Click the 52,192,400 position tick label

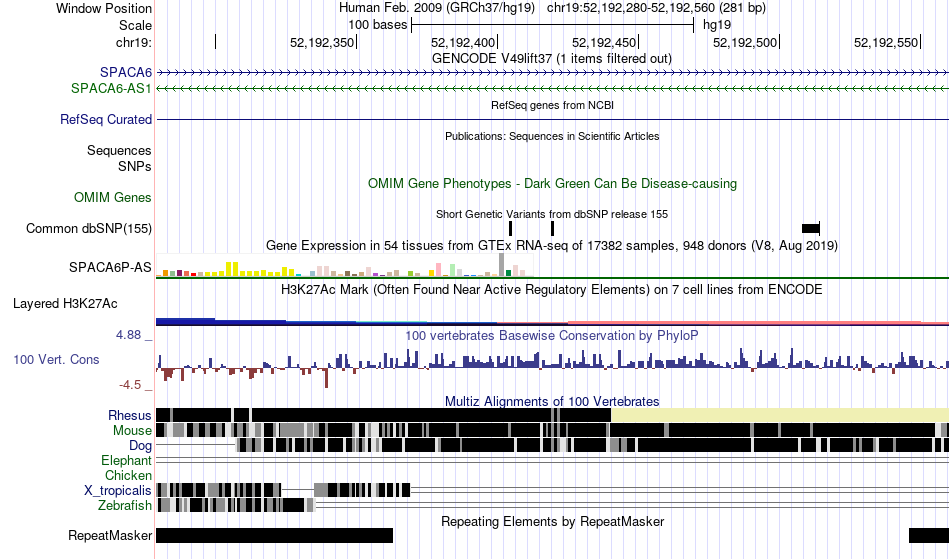coord(463,42)
